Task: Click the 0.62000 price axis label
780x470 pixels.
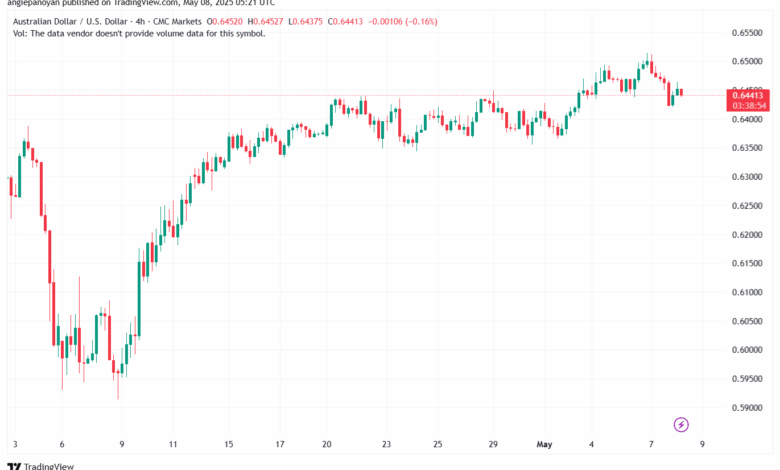Action: 747,234
